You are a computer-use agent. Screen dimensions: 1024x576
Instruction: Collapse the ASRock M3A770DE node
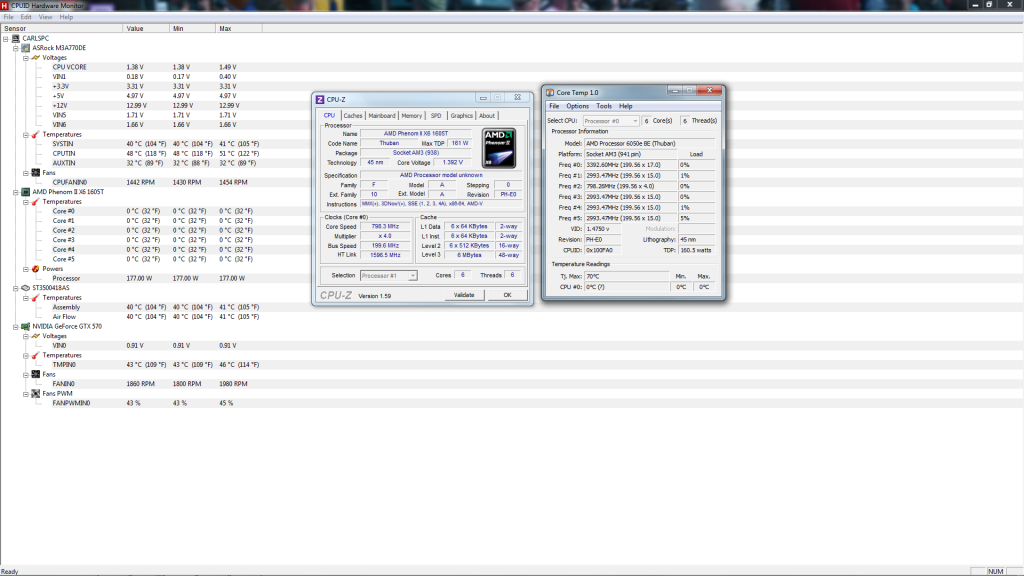point(16,48)
